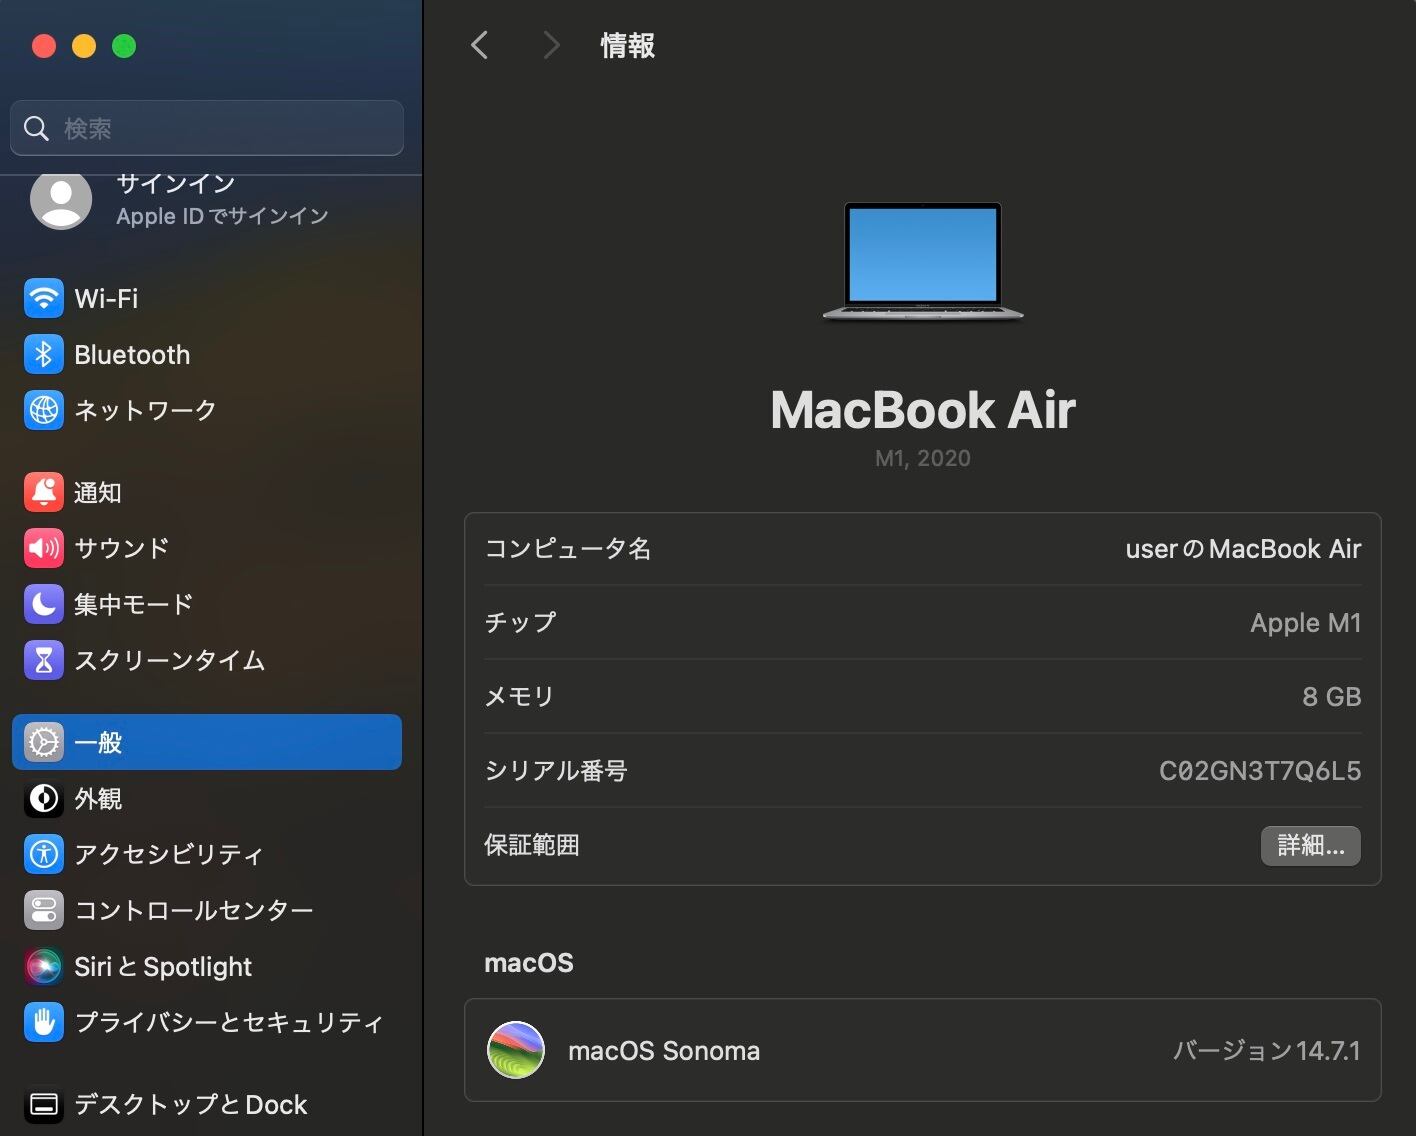Click the コンピュータ名 label
Image resolution: width=1416 pixels, height=1136 pixels.
(568, 548)
